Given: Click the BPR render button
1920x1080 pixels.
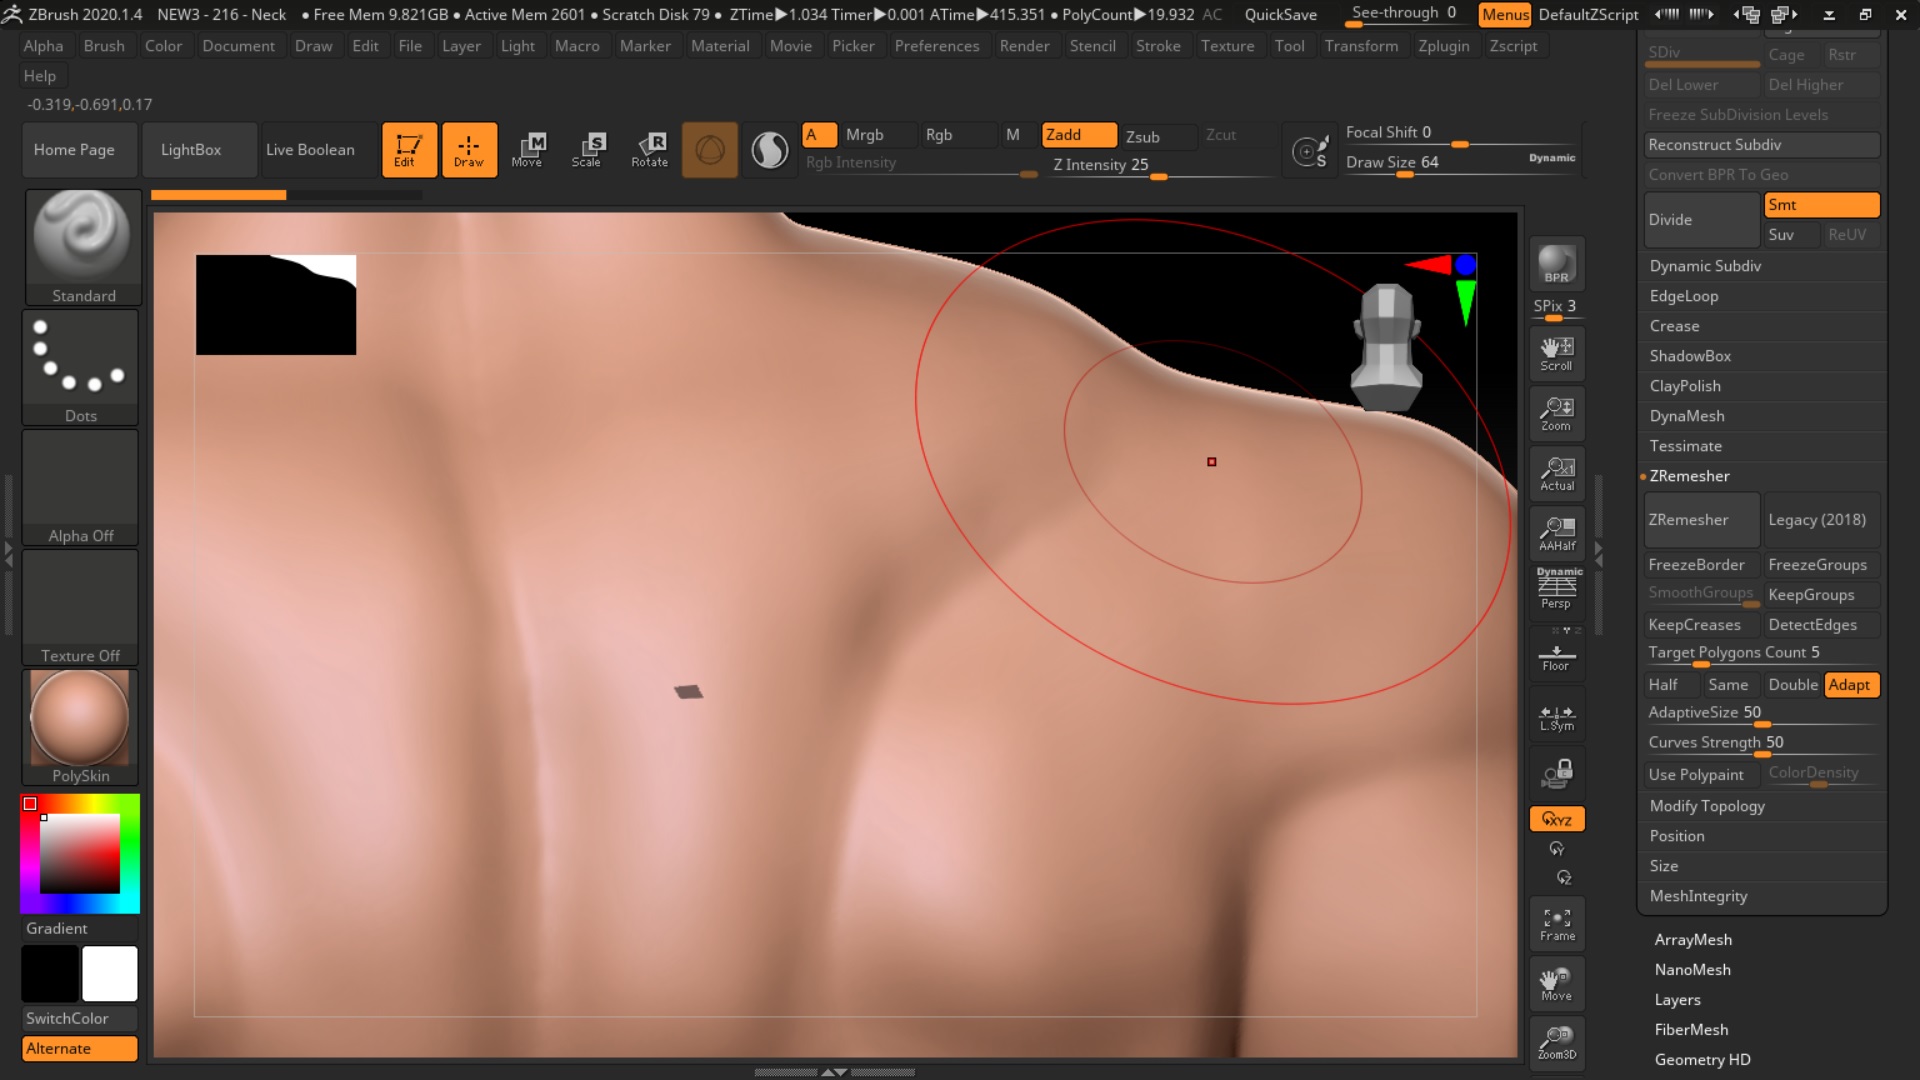Looking at the screenshot, I should point(1556,265).
